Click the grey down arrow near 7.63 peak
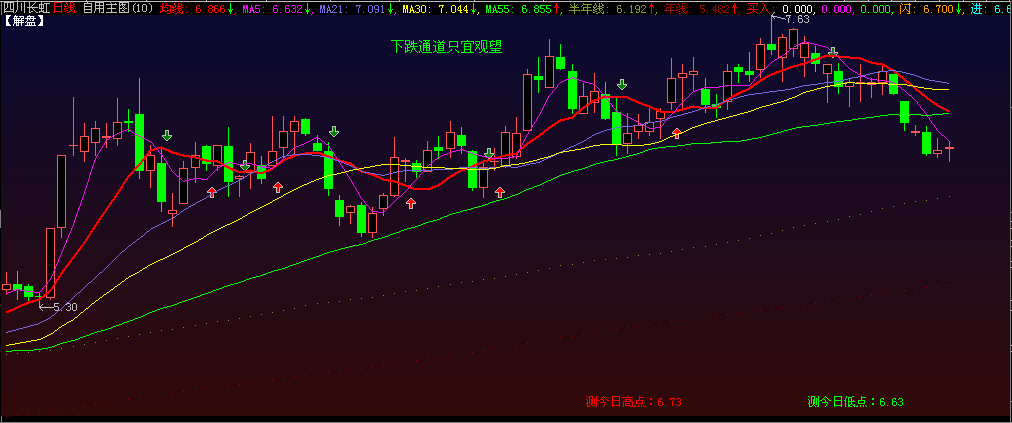Viewport: 1012px width, 423px height. point(832,50)
